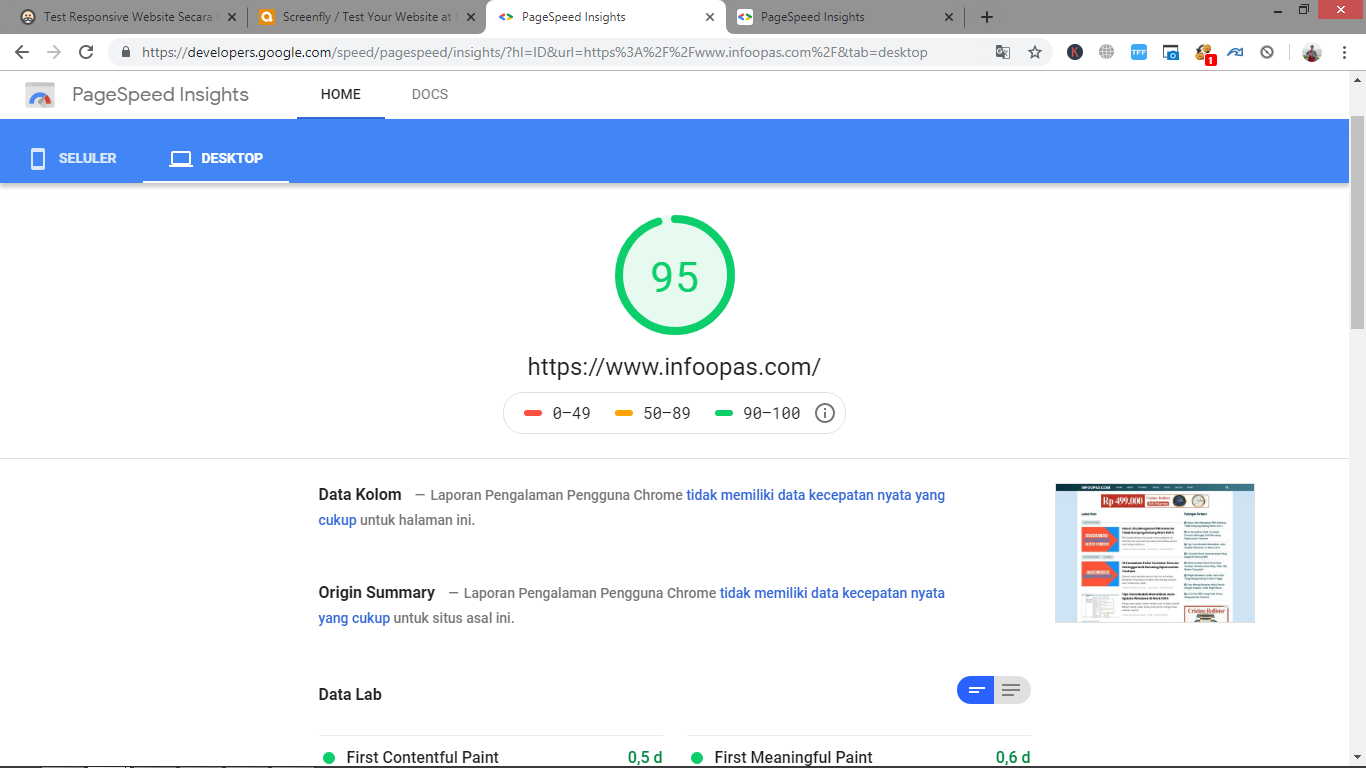The height and width of the screenshot is (768, 1366).
Task: Go back using browser back arrow
Action: [22, 52]
